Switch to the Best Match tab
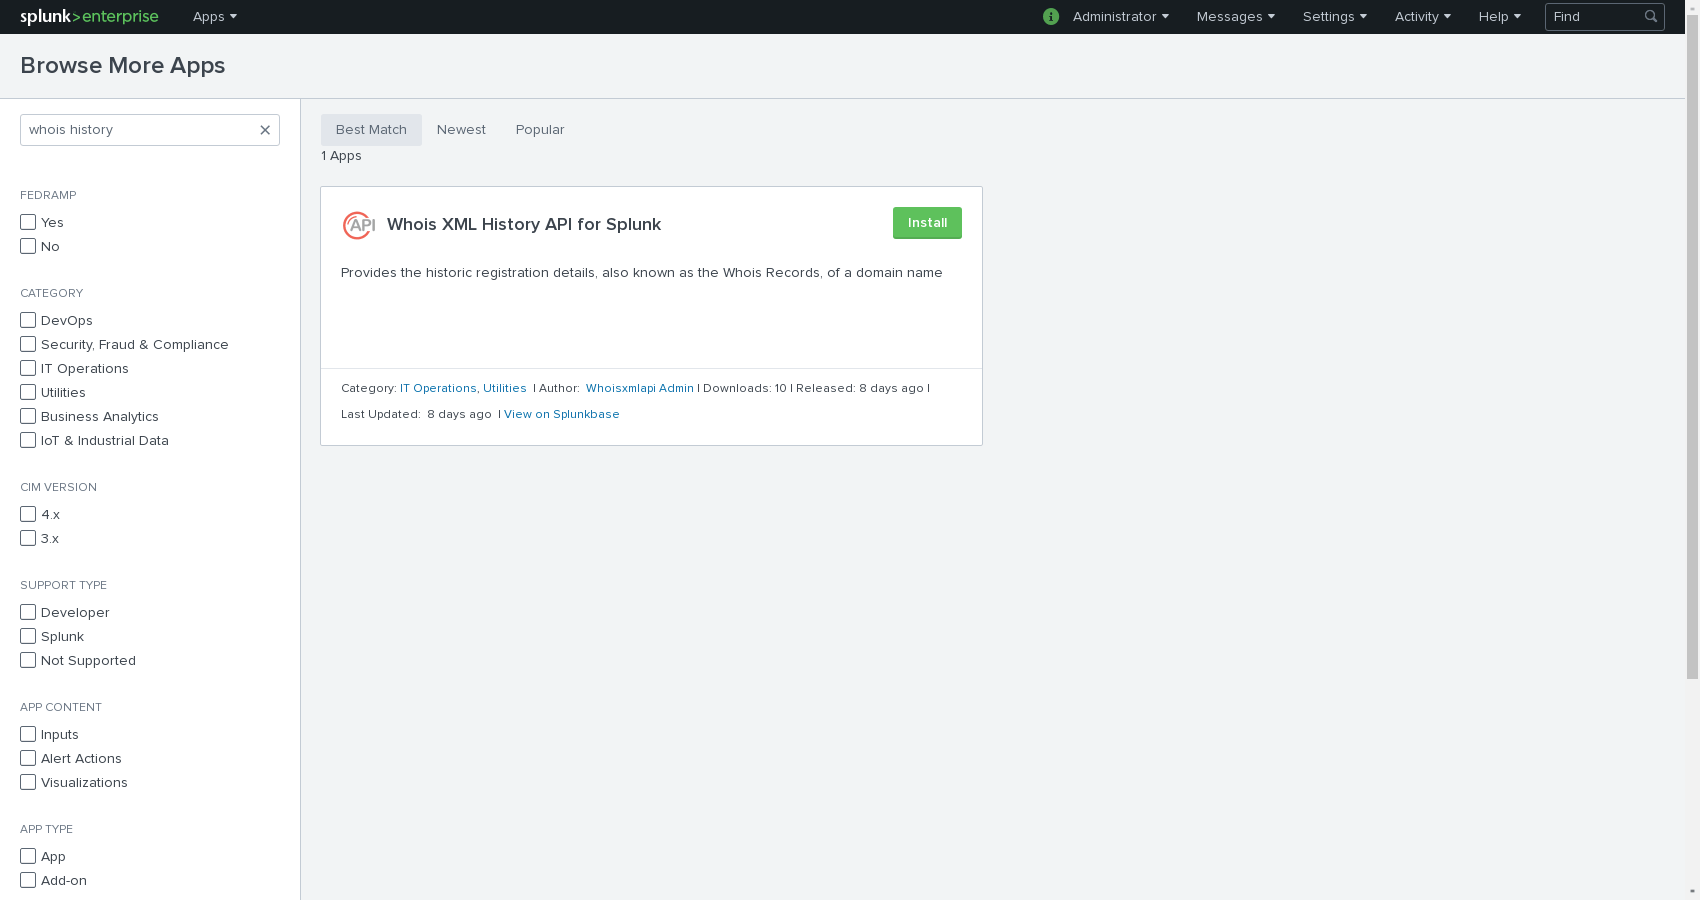Screen dimensions: 1700x900 point(371,130)
